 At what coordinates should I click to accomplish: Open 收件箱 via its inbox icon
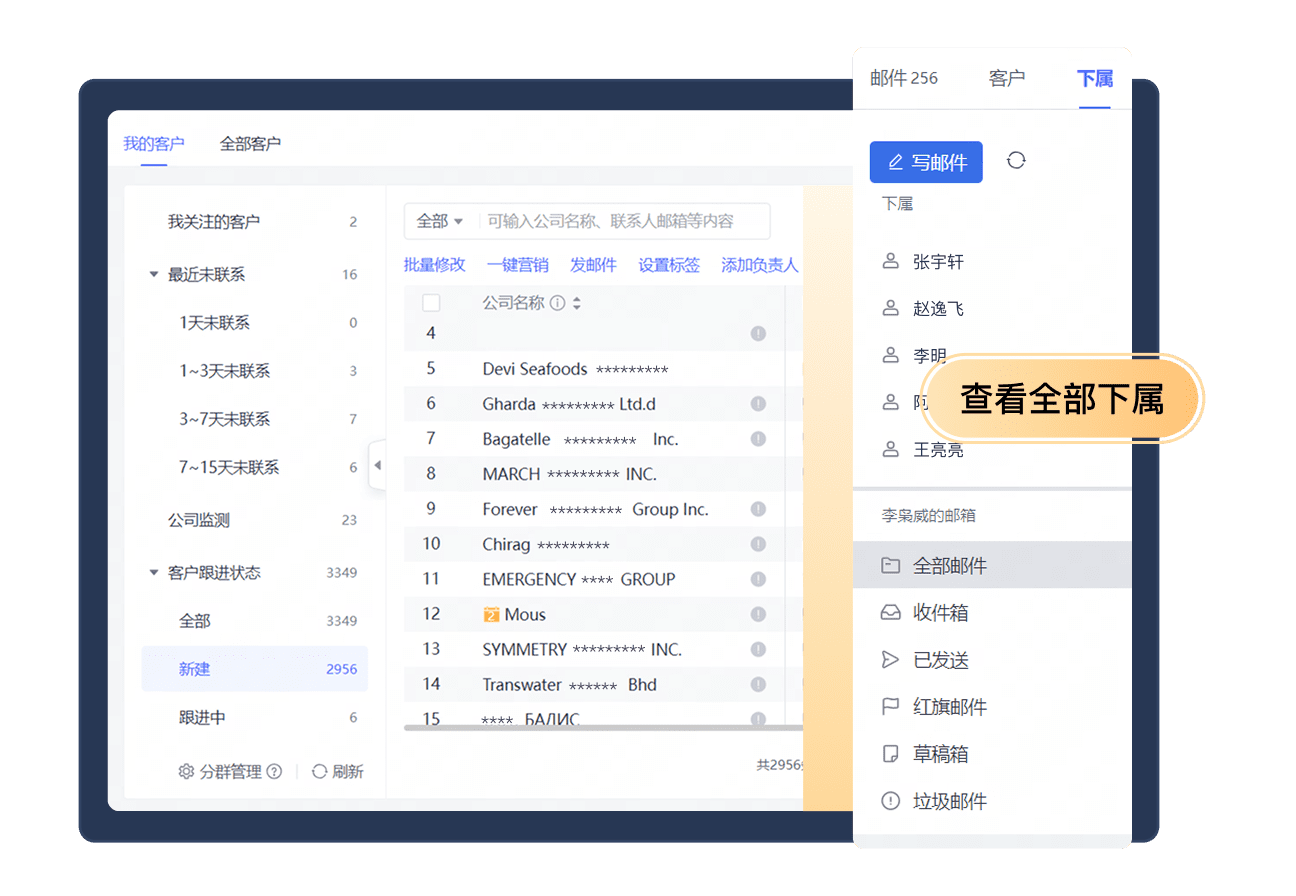891,612
